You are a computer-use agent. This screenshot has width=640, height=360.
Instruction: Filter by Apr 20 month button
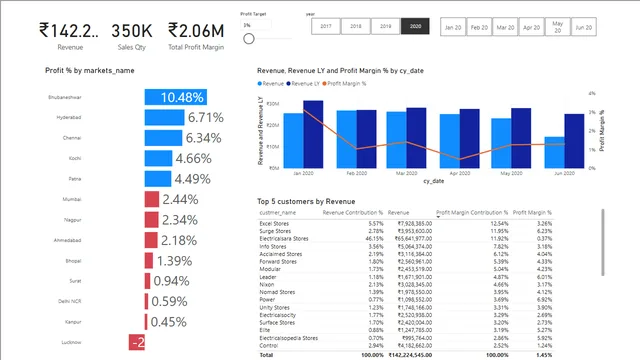click(x=531, y=27)
